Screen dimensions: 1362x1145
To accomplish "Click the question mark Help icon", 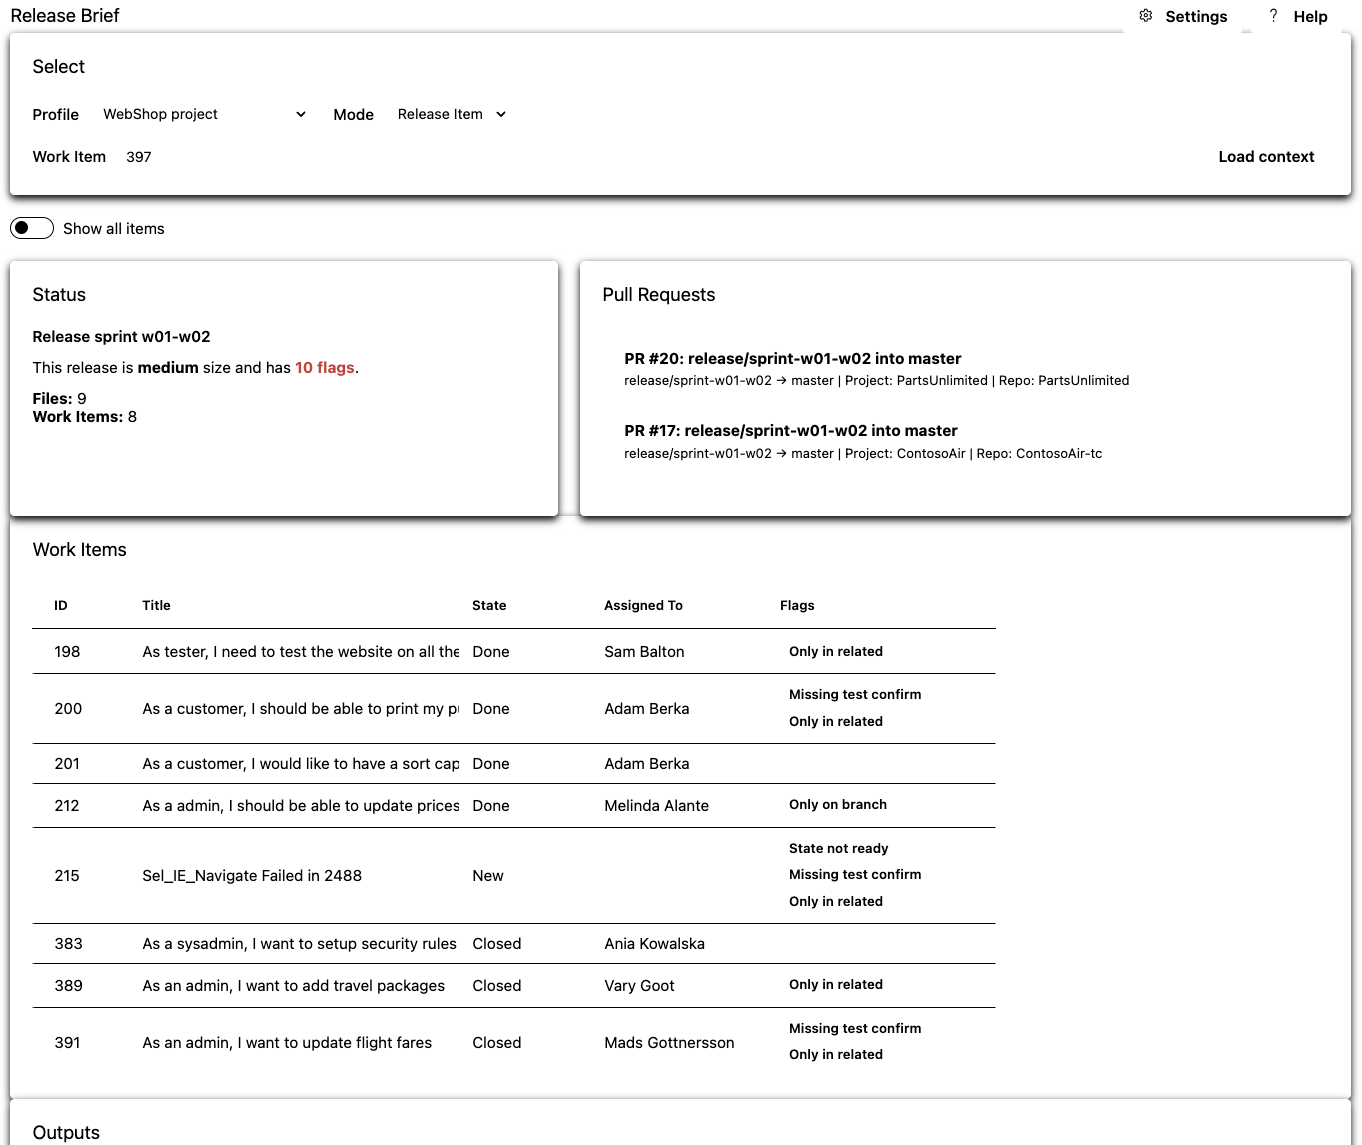I will click(x=1273, y=16).
